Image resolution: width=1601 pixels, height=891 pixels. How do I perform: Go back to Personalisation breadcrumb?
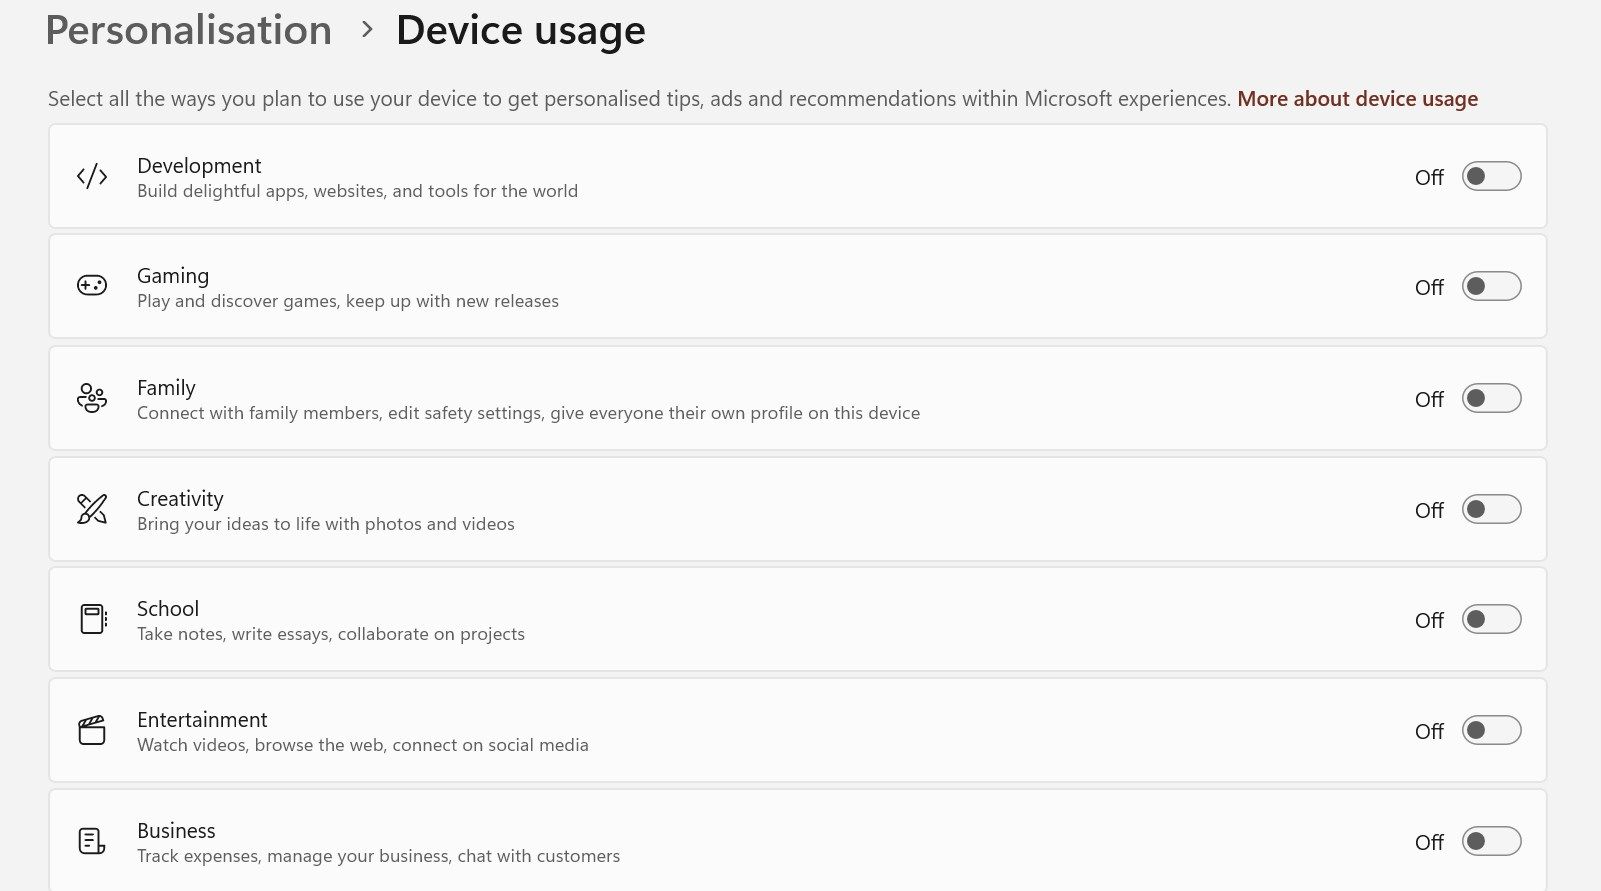189,30
